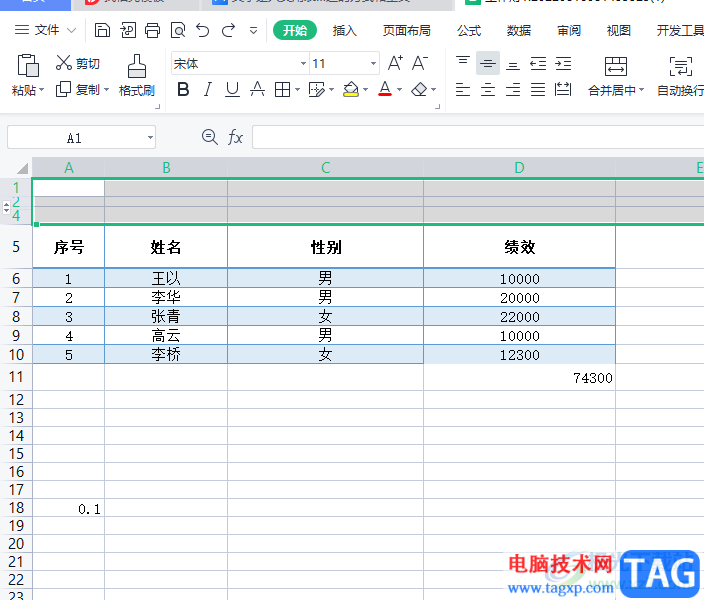
Task: Click the Undo arrow
Action: pos(203,31)
